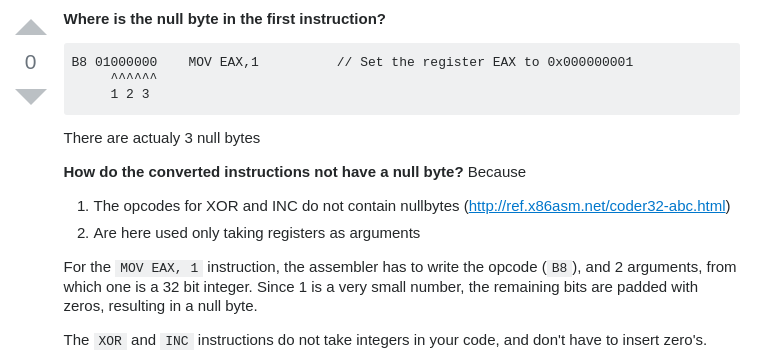
Task: Open the ref.x86asm.net coder32-abc link
Action: click(x=597, y=206)
